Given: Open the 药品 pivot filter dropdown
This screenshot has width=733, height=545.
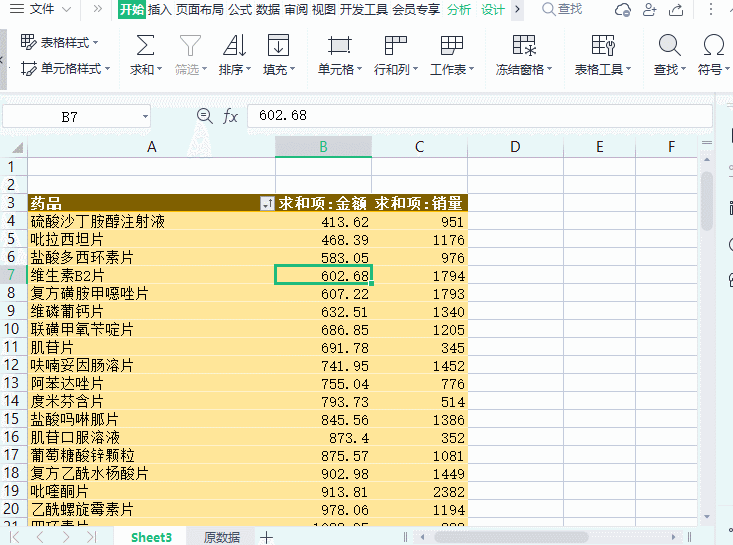Looking at the screenshot, I should coord(266,203).
